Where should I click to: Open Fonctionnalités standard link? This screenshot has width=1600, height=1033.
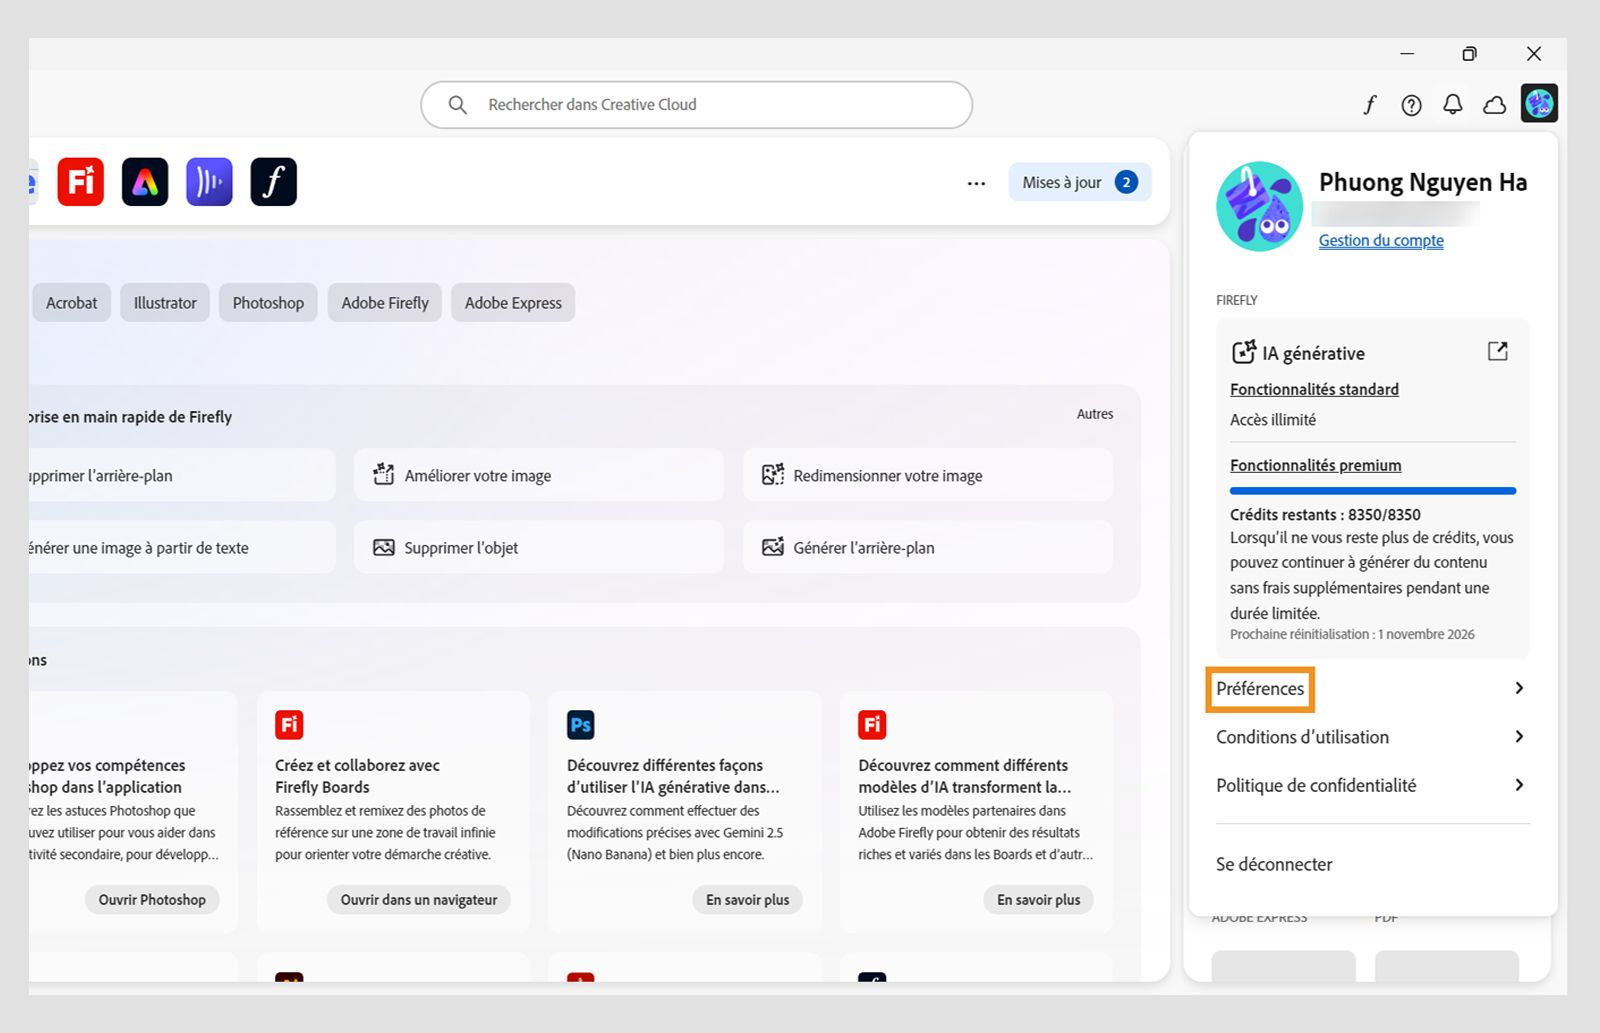[1314, 389]
